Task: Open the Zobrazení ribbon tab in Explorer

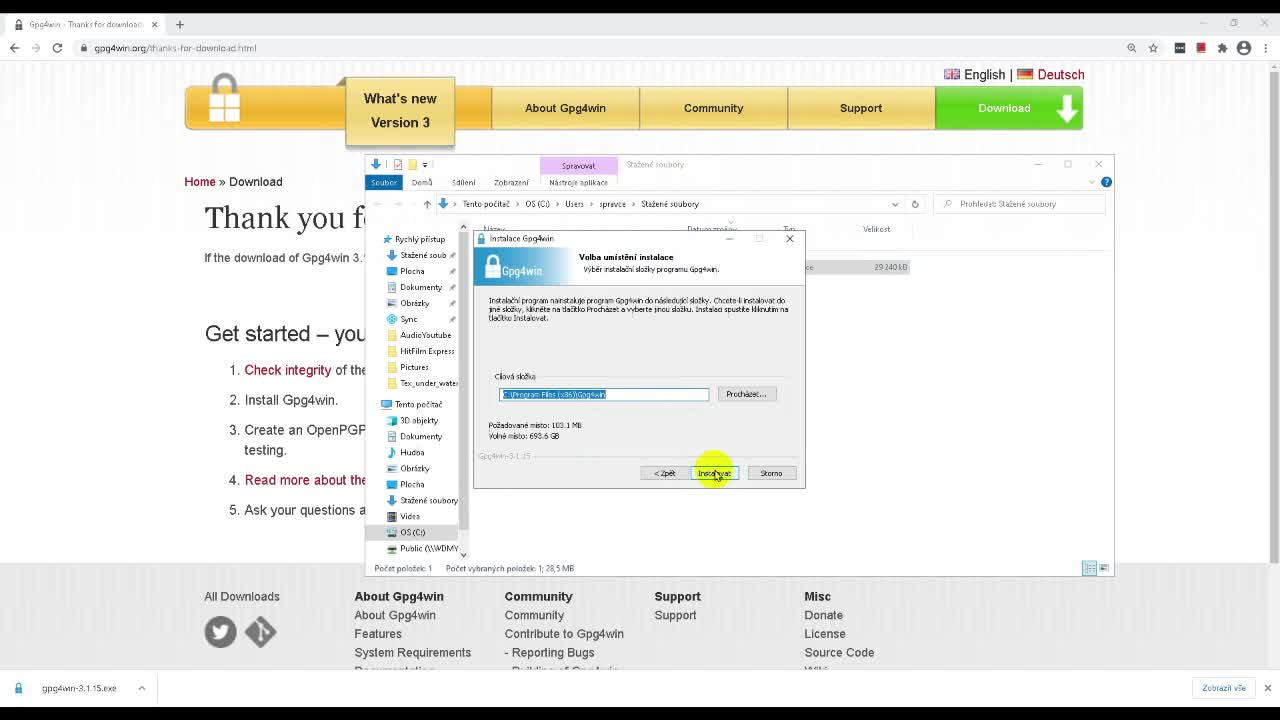Action: (511, 182)
